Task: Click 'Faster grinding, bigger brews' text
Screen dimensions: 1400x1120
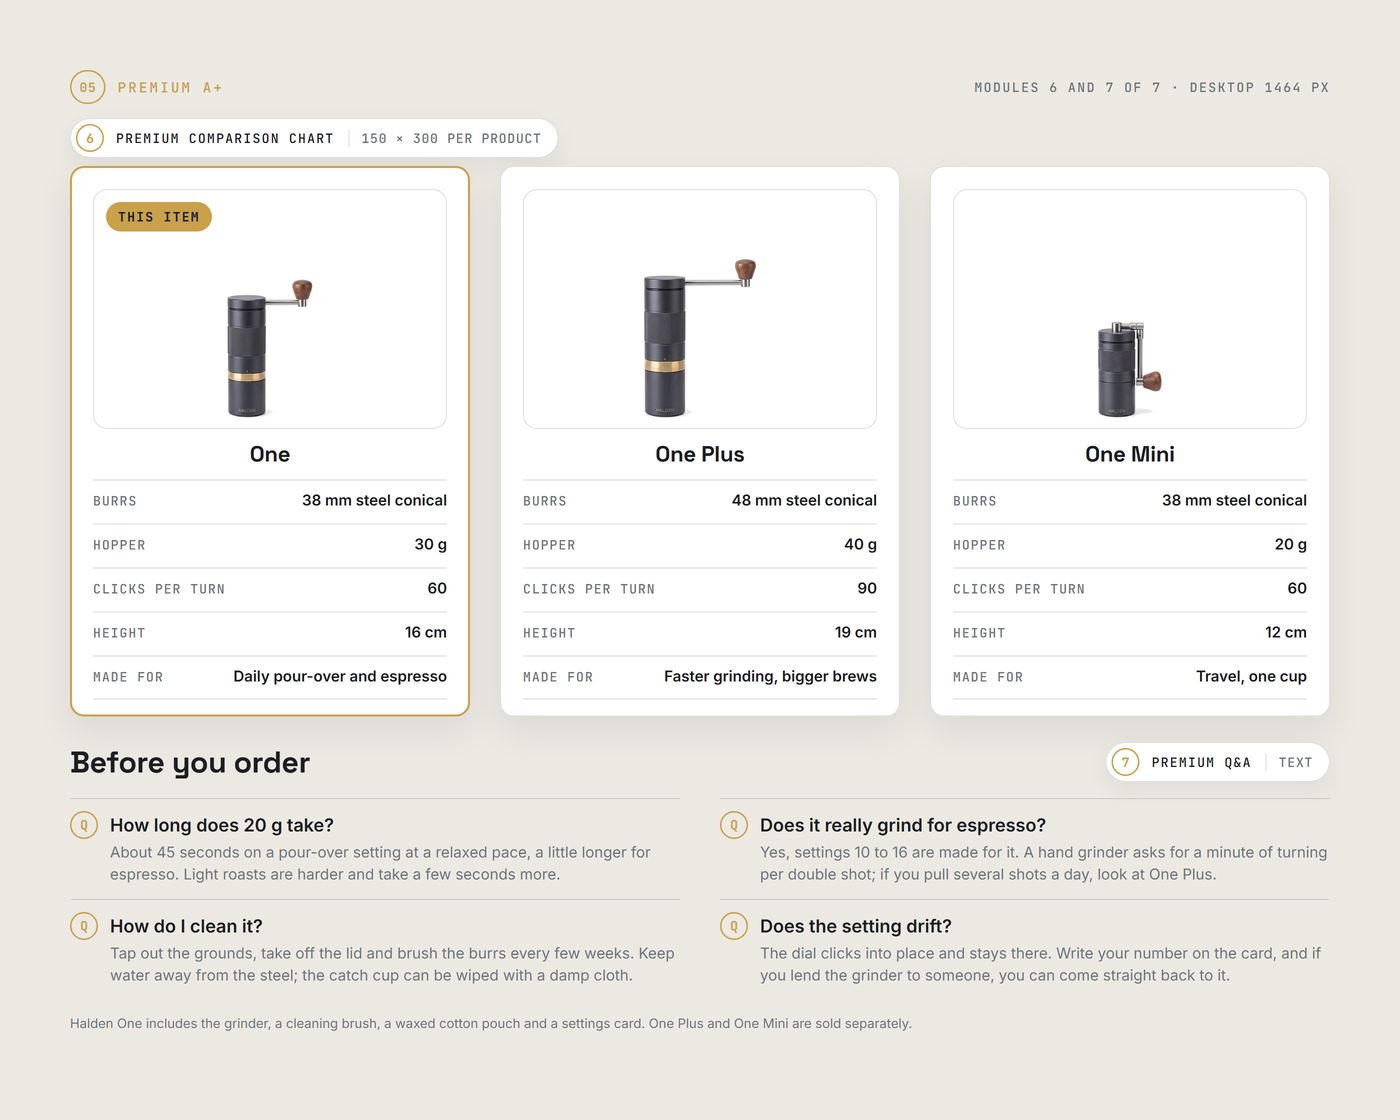Action: point(770,676)
